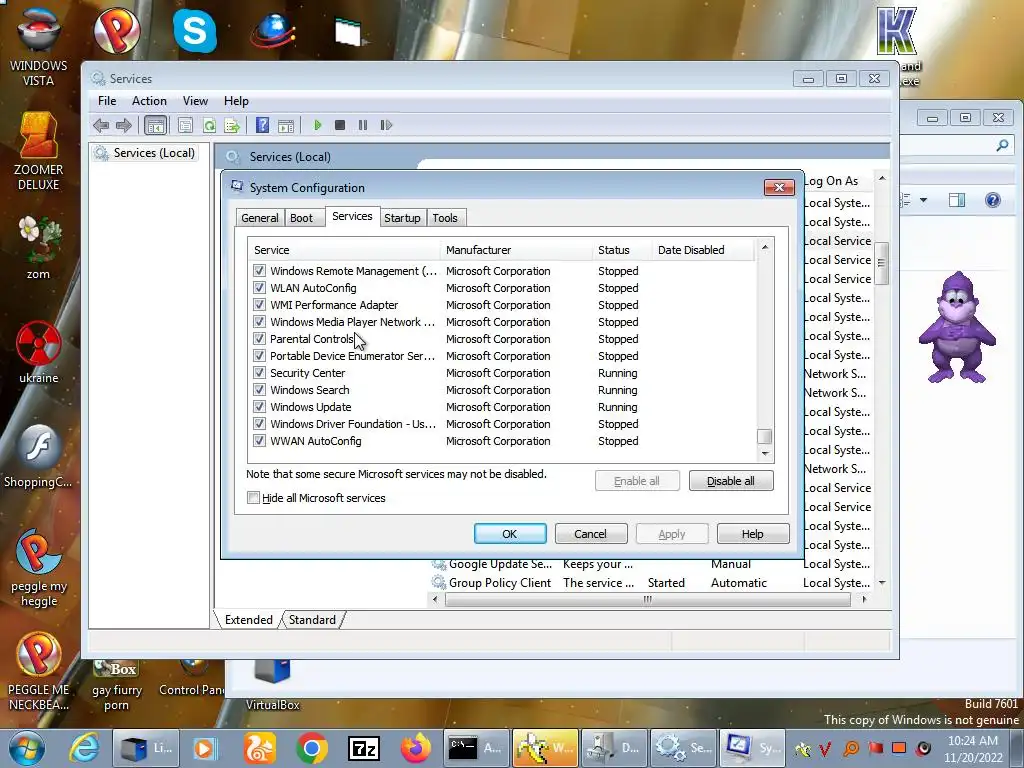This screenshot has height=768, width=1024.
Task: Uncheck Windows Remote Management service
Action: pyautogui.click(x=259, y=270)
